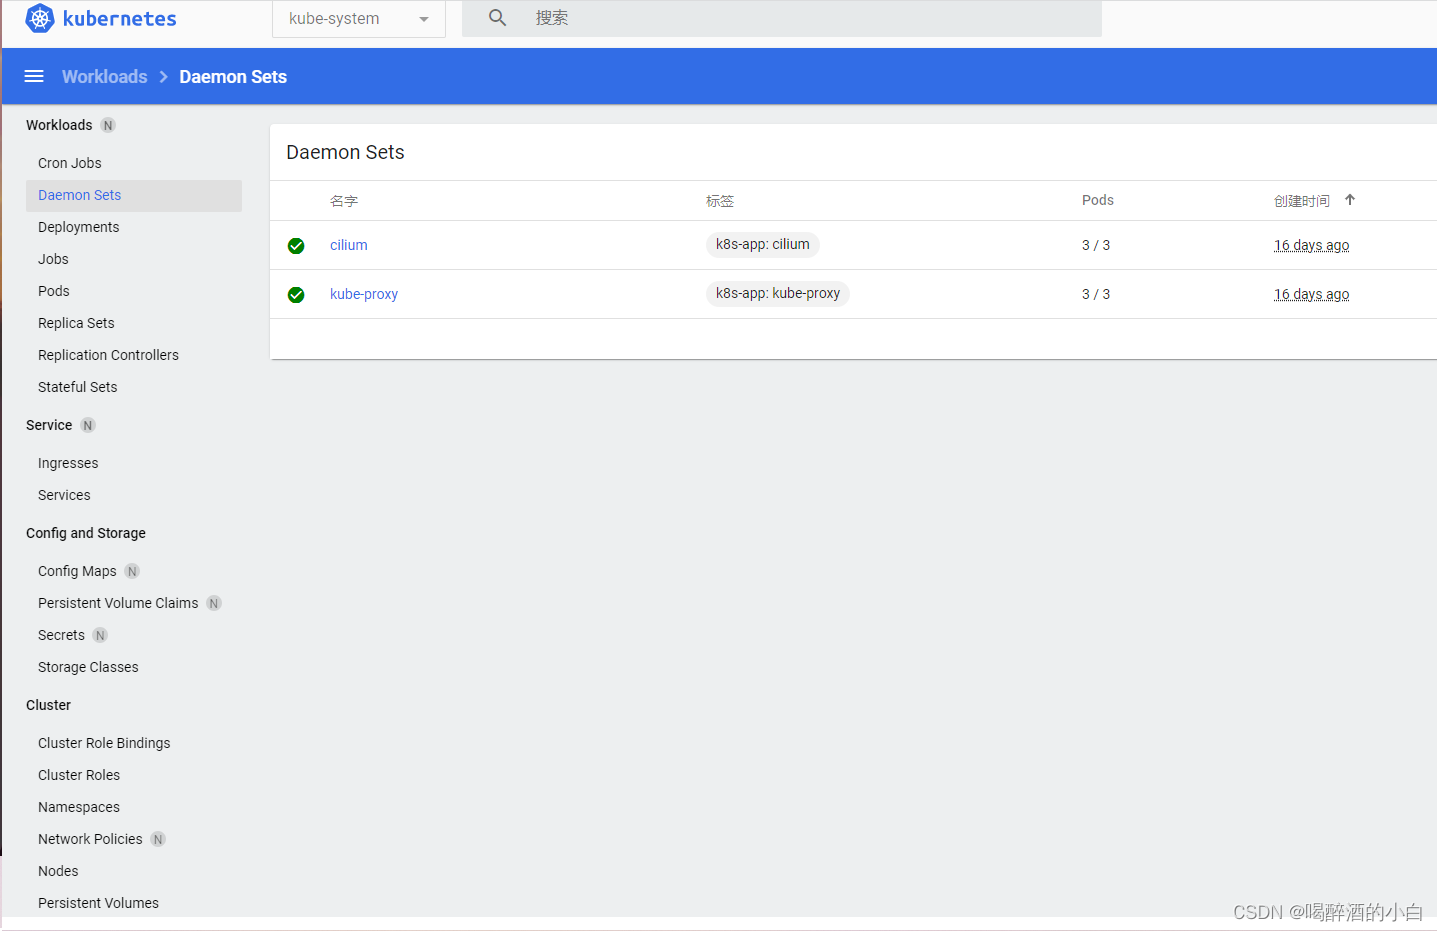Viewport: 1437px width, 931px height.
Task: Go to Workloads breadcrumb
Action: 104,77
